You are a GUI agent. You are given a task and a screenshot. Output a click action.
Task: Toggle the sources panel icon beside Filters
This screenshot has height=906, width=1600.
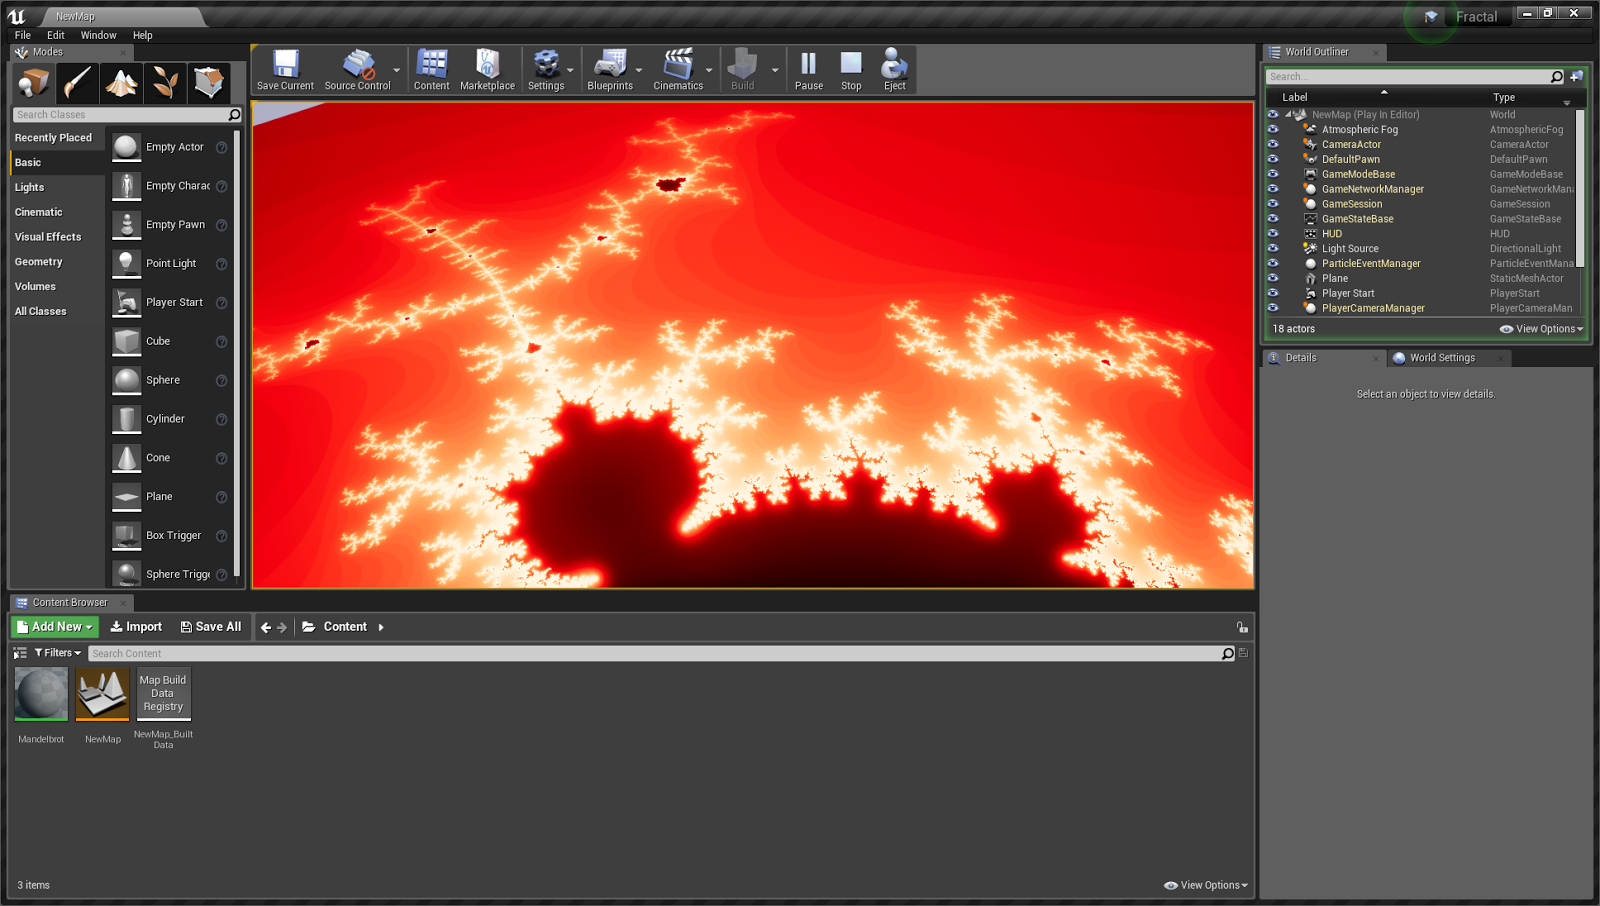click(x=20, y=653)
